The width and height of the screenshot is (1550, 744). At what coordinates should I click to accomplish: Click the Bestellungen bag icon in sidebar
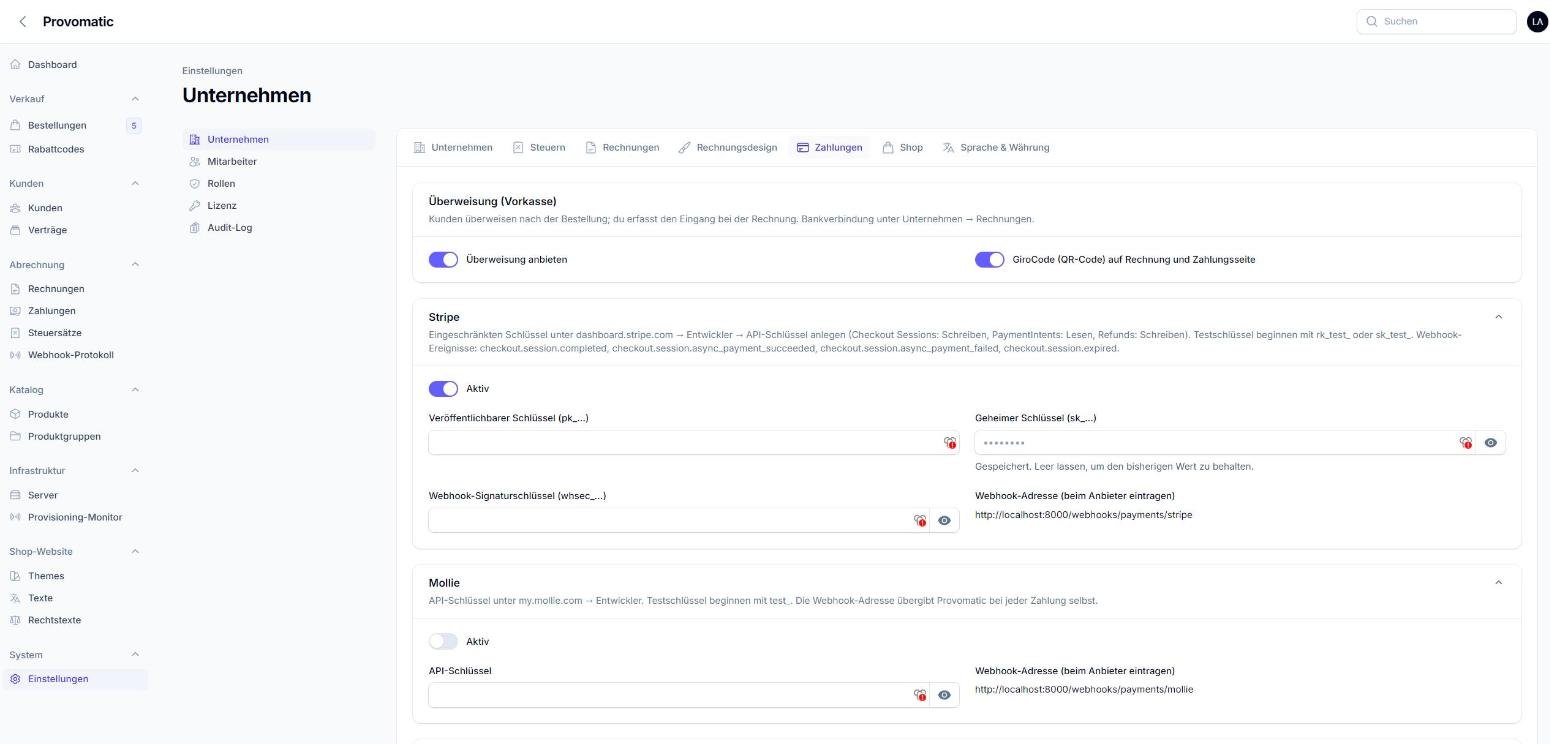point(15,126)
